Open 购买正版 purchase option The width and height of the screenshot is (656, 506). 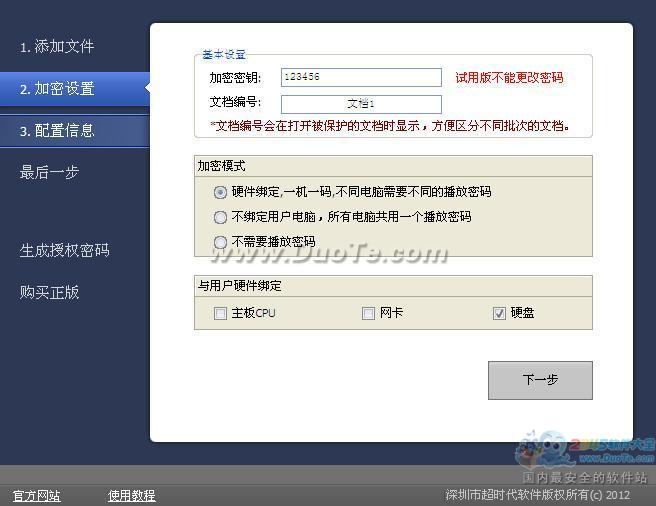tap(49, 292)
